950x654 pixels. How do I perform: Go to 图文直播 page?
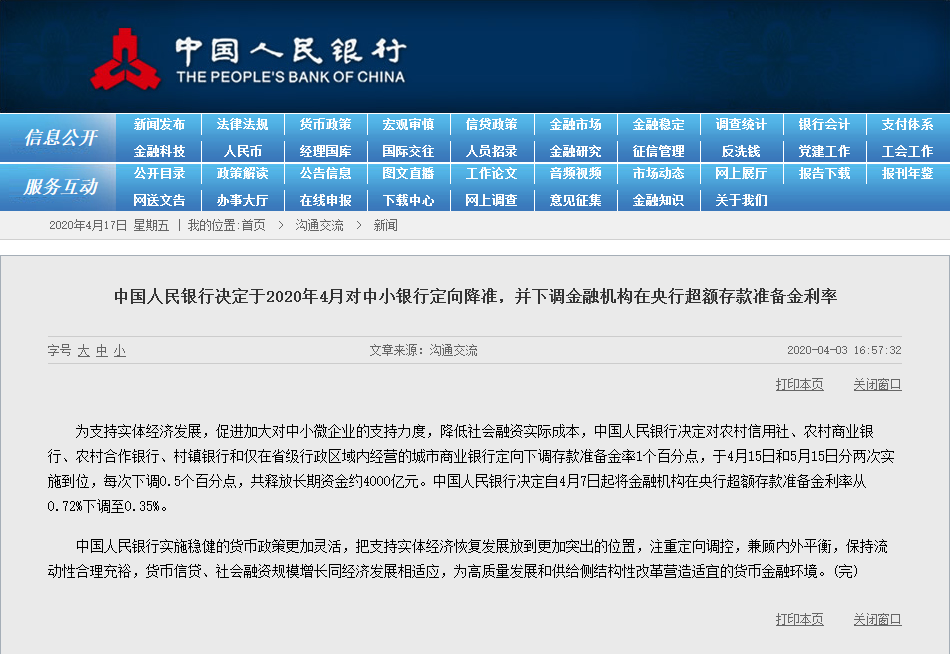click(408, 173)
